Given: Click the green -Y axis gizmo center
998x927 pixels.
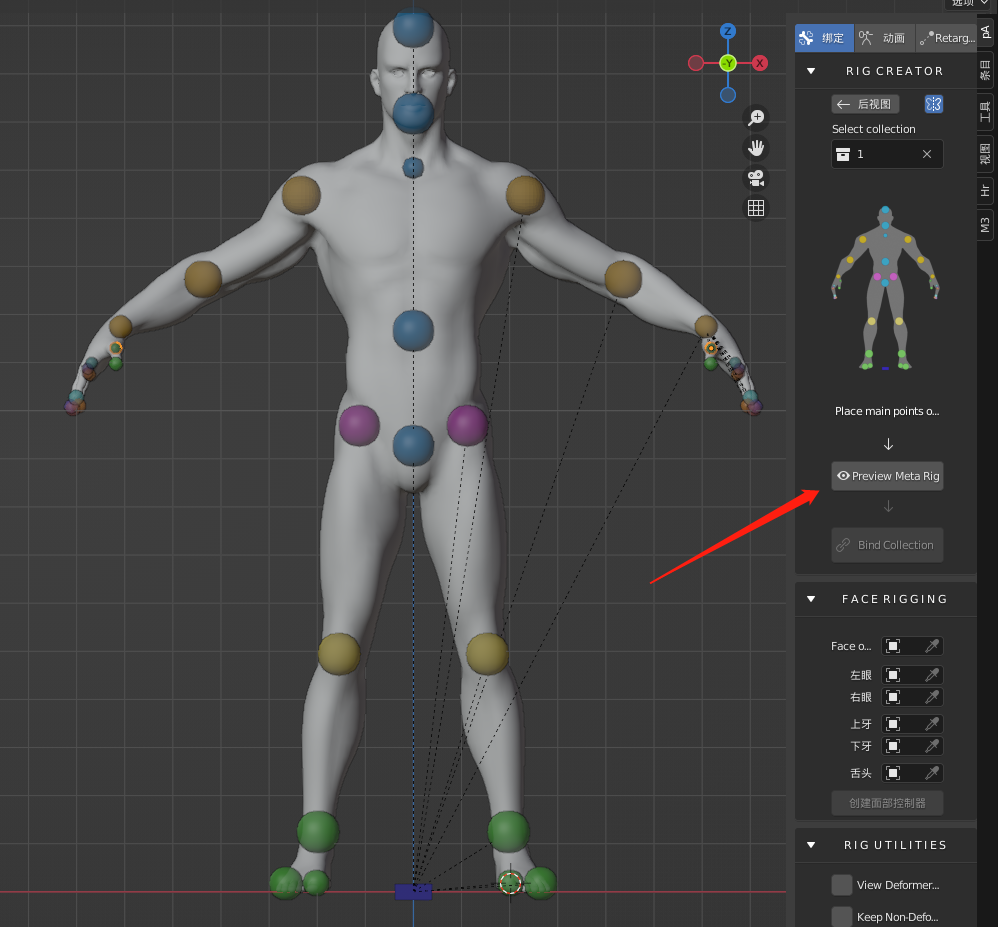Looking at the screenshot, I should pyautogui.click(x=727, y=63).
